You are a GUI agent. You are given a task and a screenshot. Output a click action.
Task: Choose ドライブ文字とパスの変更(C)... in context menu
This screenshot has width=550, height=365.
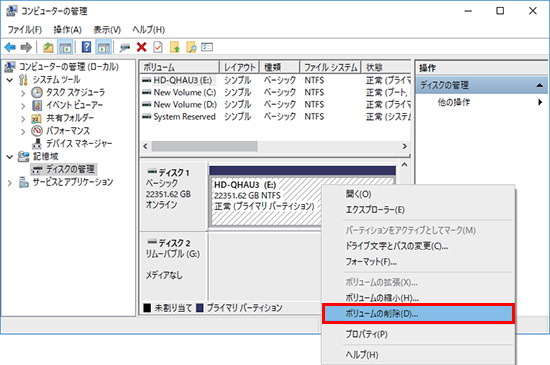418,246
